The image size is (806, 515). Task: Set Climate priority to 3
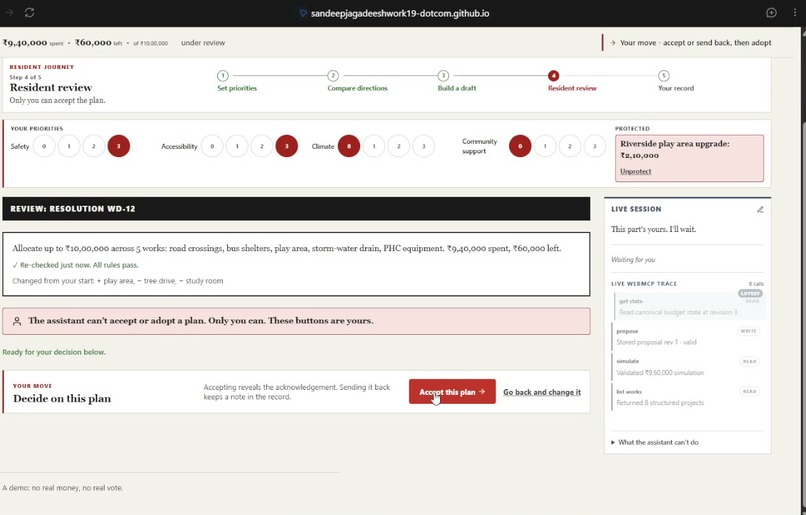point(424,146)
